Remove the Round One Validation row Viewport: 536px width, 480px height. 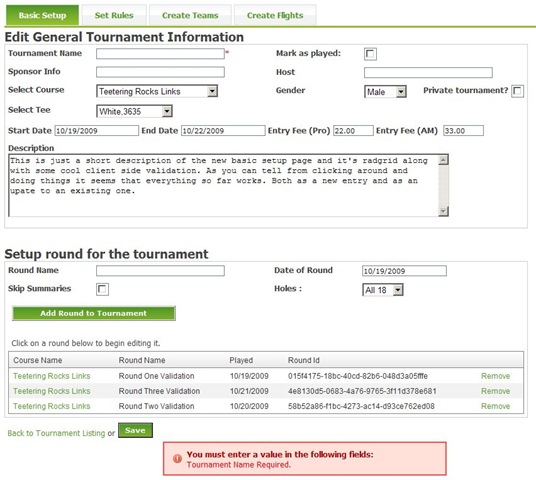pos(495,376)
